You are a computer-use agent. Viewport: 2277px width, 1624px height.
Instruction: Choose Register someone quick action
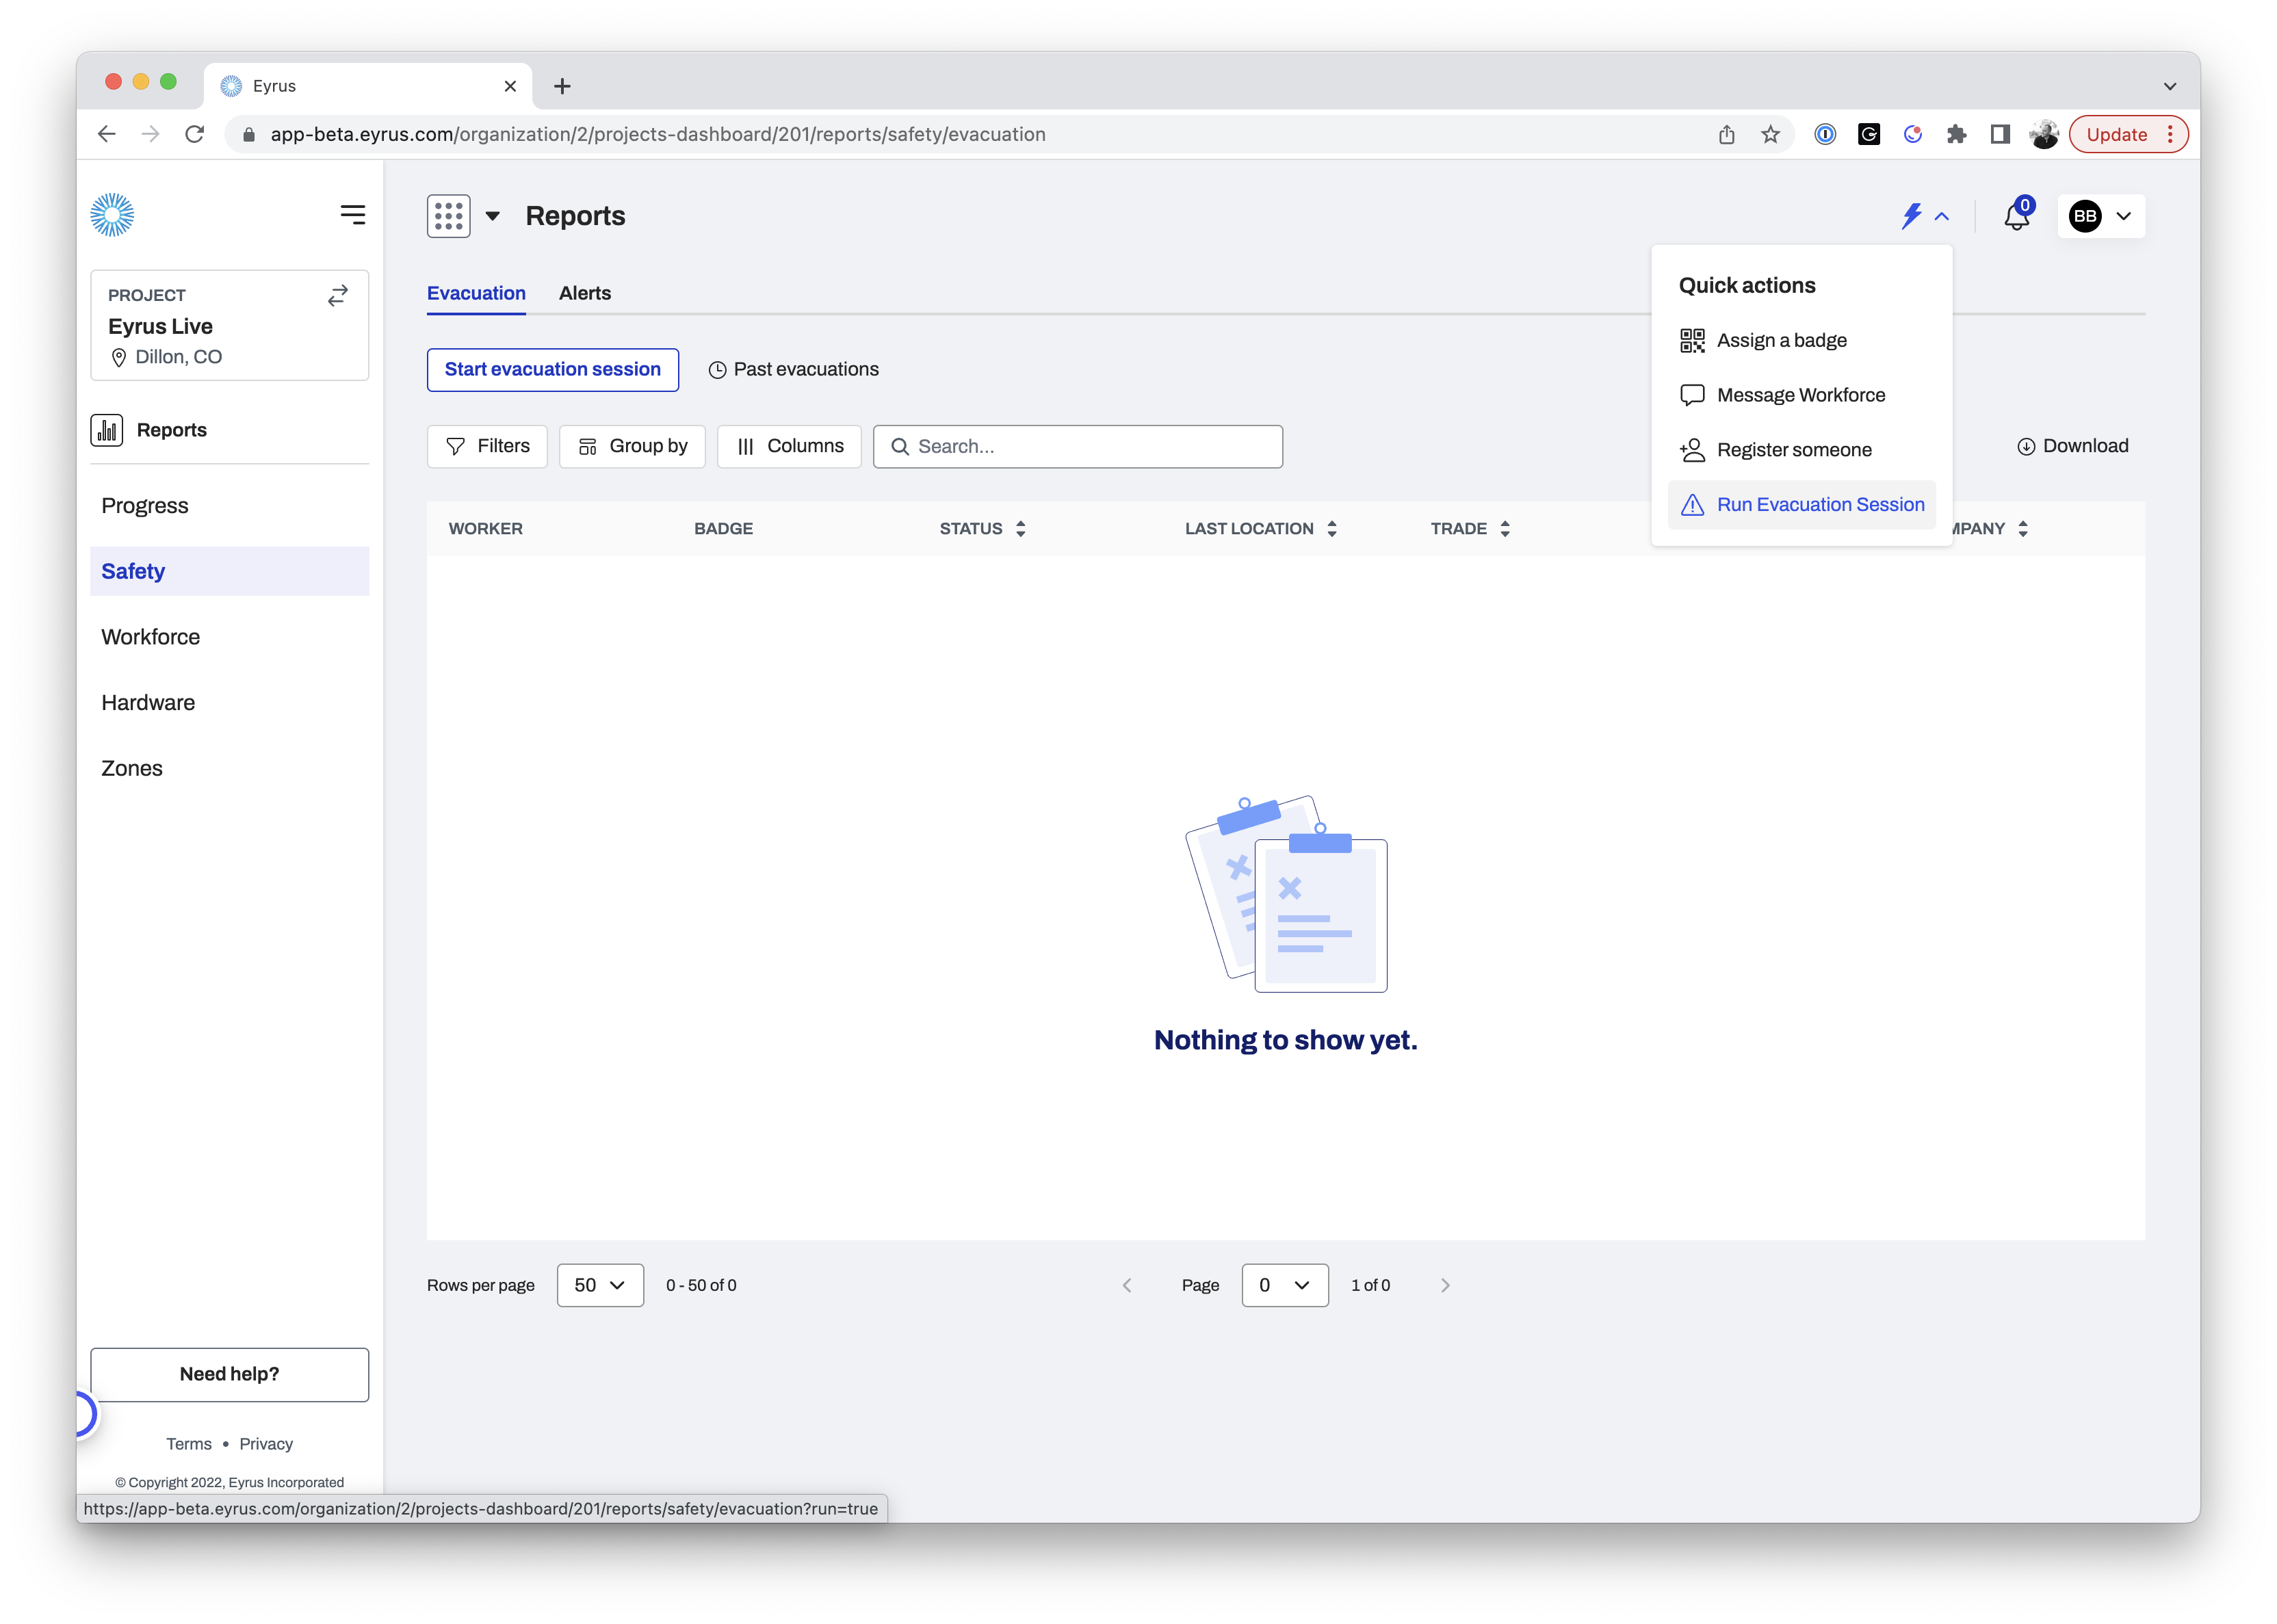click(x=1802, y=450)
